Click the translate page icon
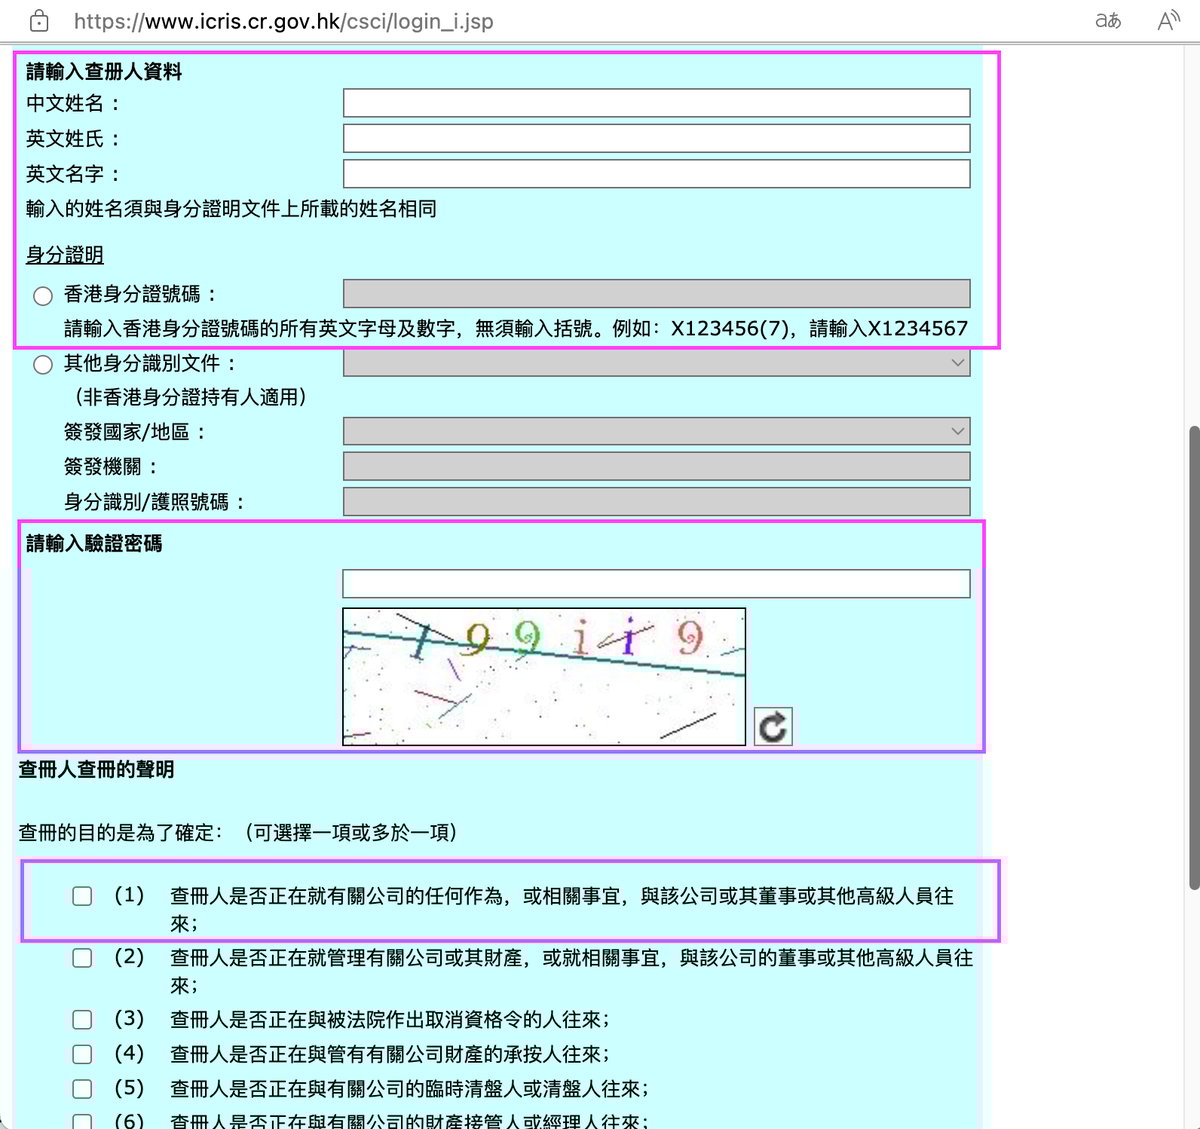 click(1108, 21)
